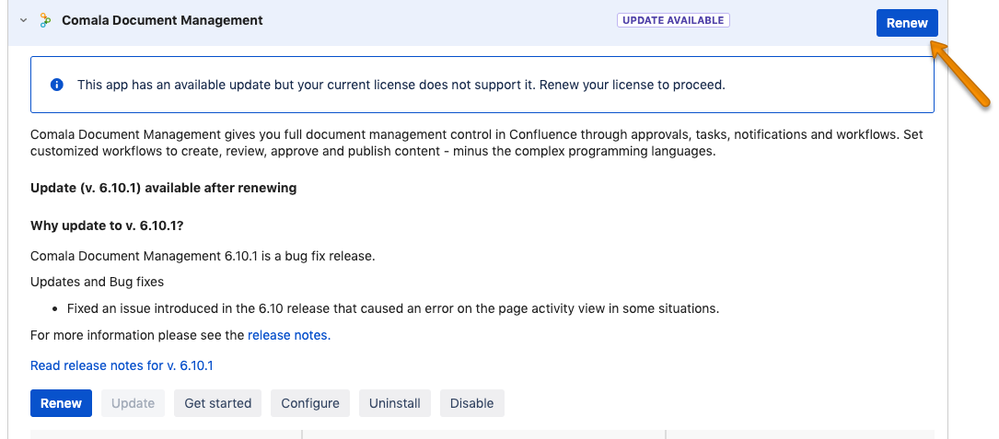Click the Renew button in bottom action row

(x=61, y=403)
